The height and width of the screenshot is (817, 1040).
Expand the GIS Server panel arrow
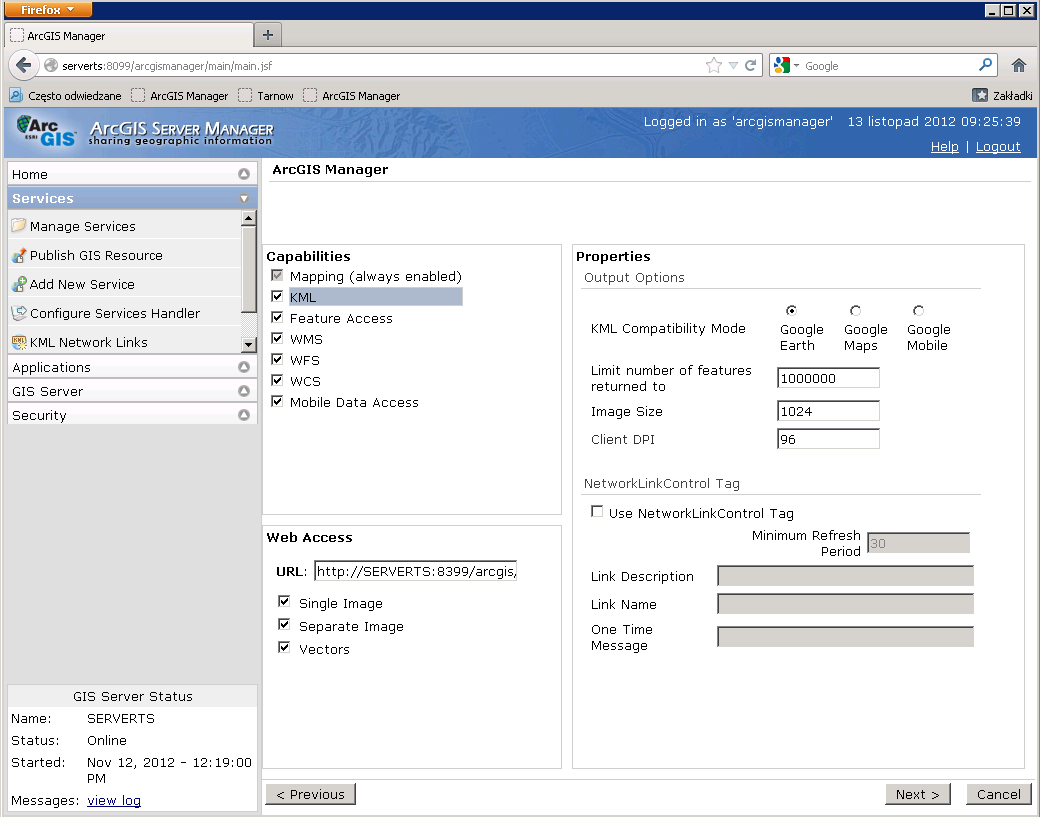[243, 391]
